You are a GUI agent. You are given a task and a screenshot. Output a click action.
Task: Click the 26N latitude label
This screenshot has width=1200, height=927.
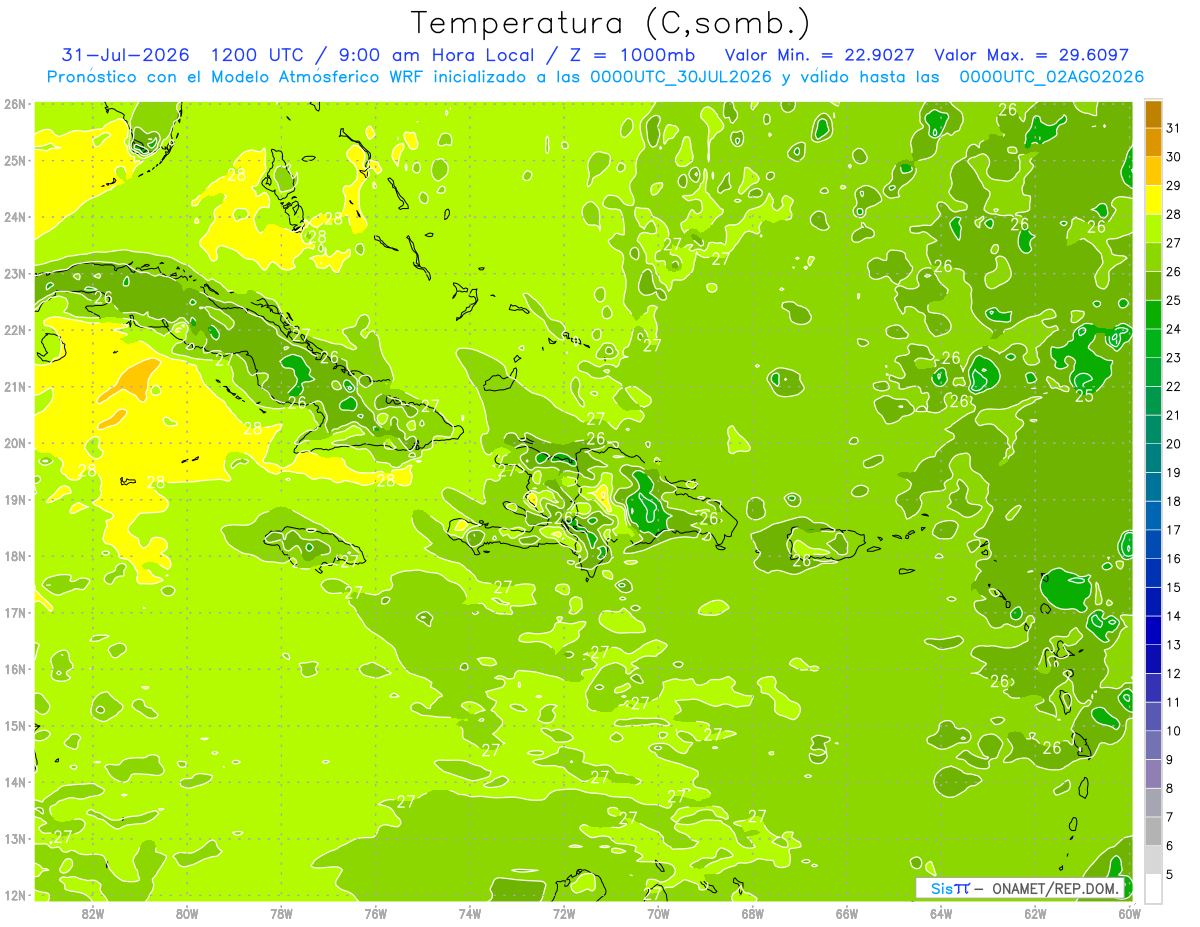pos(15,104)
